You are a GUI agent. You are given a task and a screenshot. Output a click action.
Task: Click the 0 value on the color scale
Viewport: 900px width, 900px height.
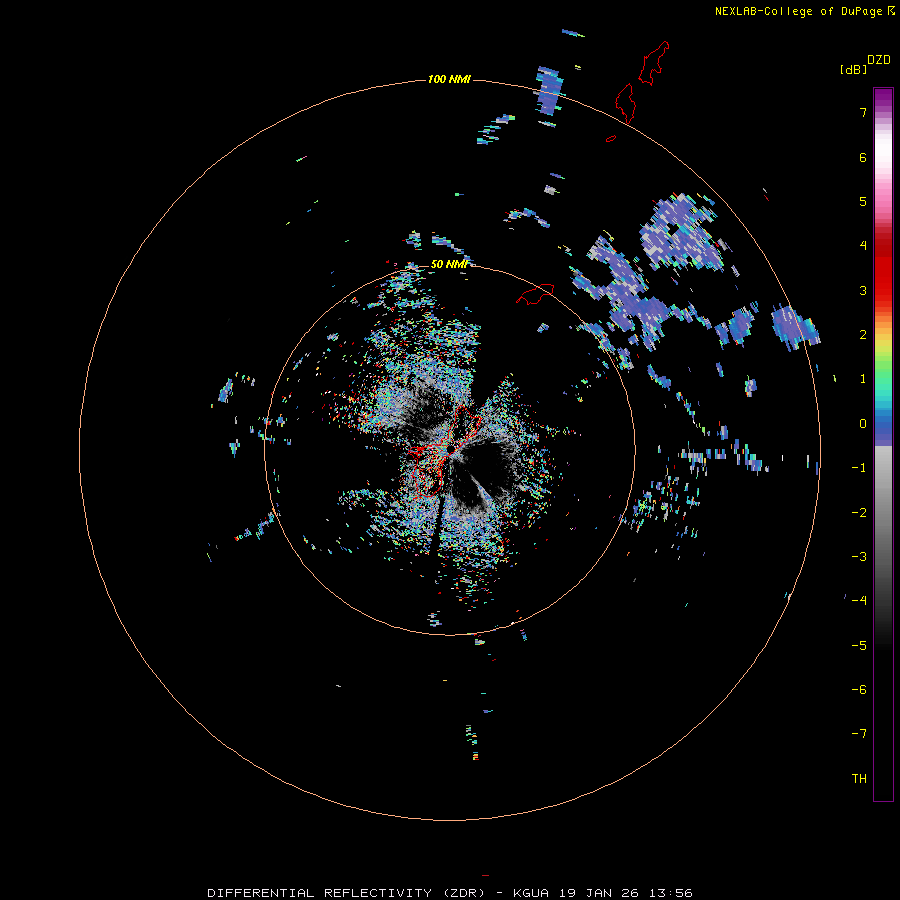(863, 424)
